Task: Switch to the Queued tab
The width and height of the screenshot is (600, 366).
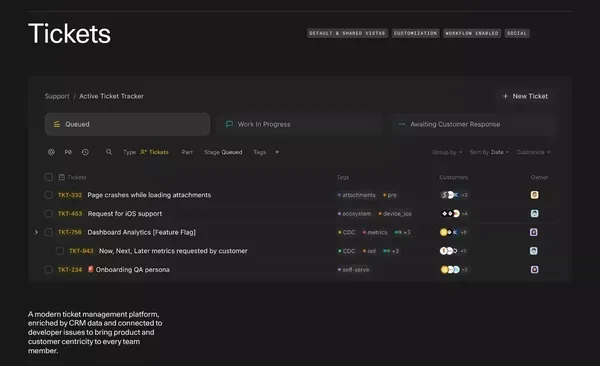Action: click(127, 124)
